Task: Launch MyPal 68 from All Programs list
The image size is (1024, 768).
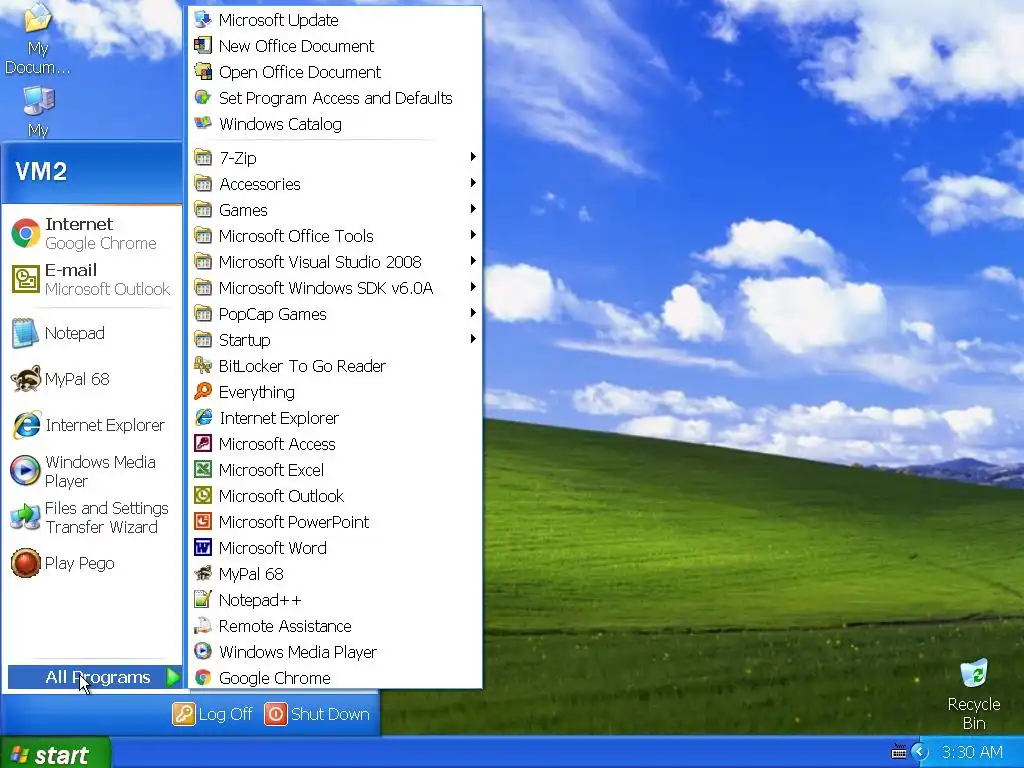Action: pos(335,574)
